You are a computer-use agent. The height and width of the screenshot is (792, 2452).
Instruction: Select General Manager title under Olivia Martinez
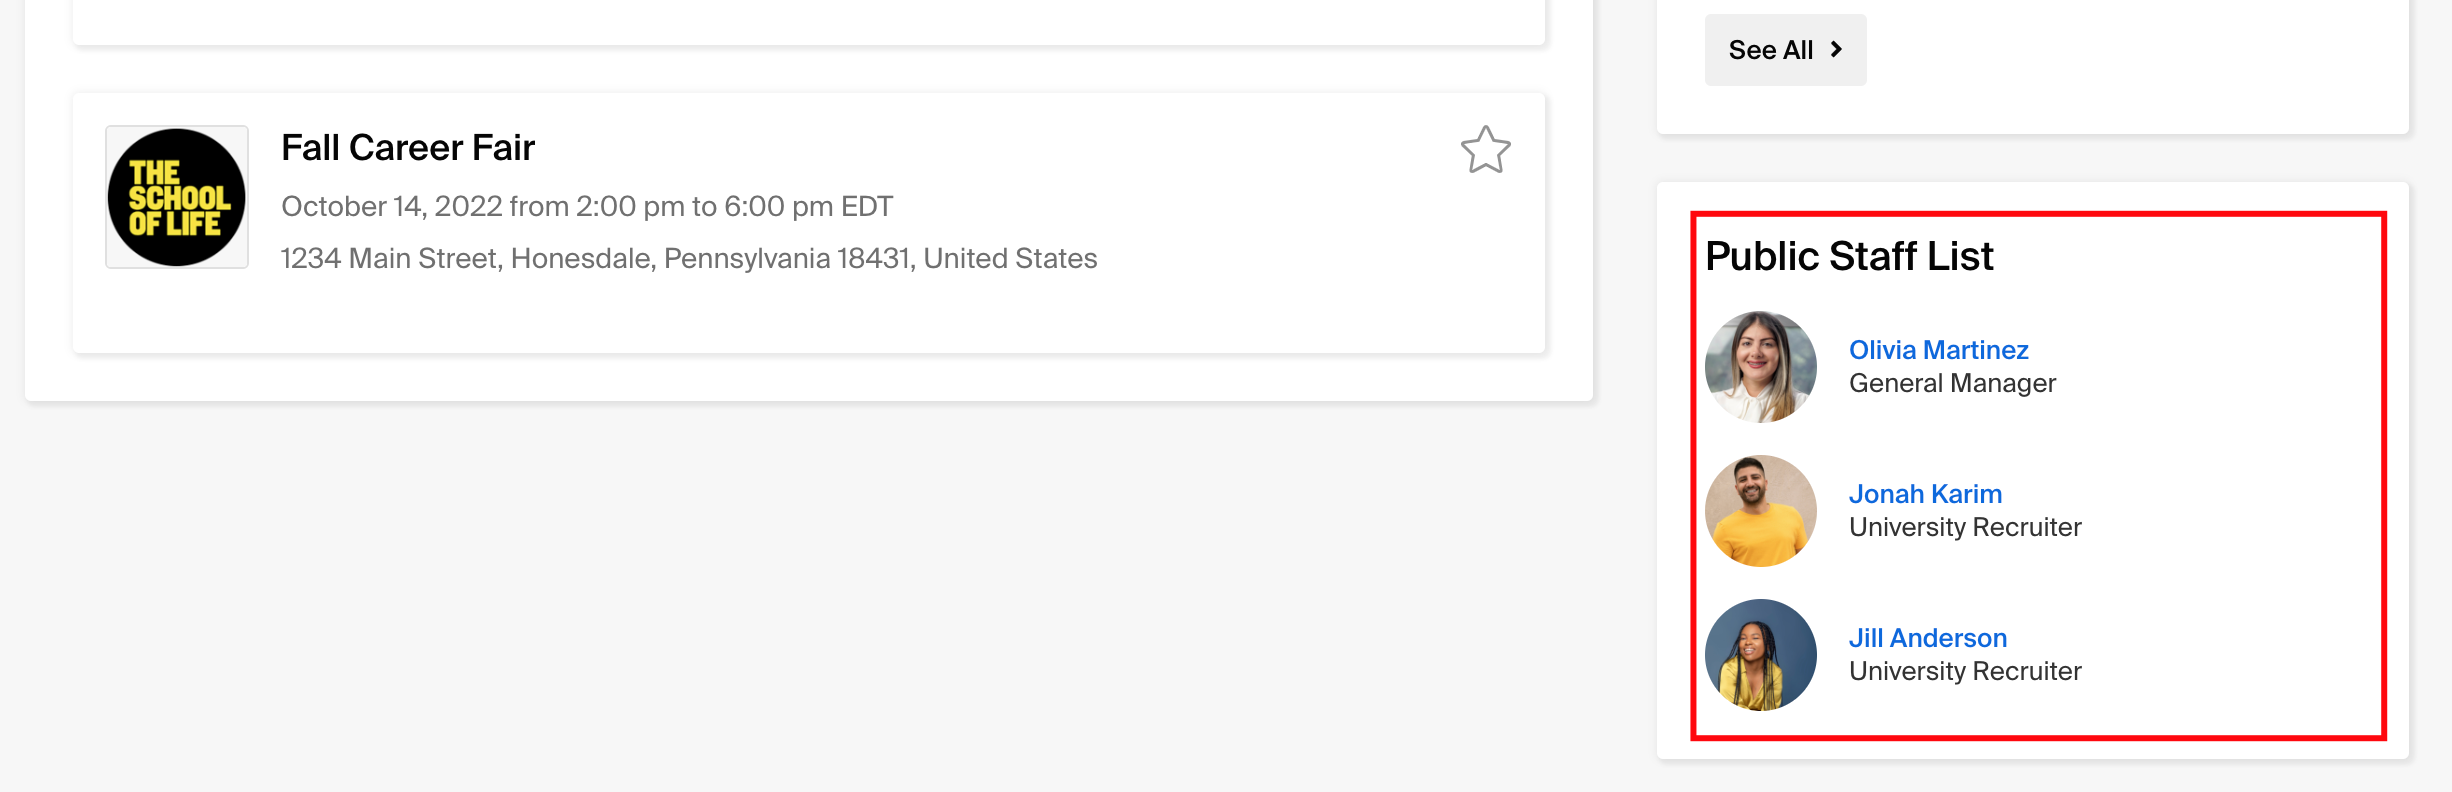click(1953, 383)
